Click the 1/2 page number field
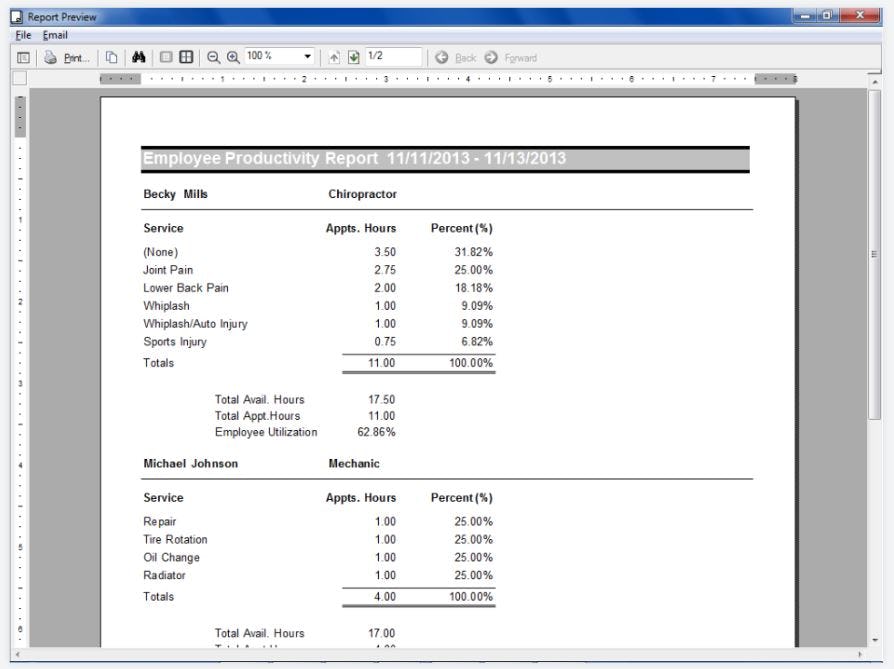 (x=393, y=56)
